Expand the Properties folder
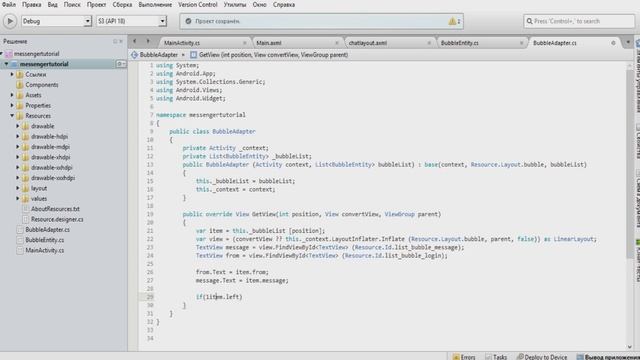 click(x=12, y=105)
